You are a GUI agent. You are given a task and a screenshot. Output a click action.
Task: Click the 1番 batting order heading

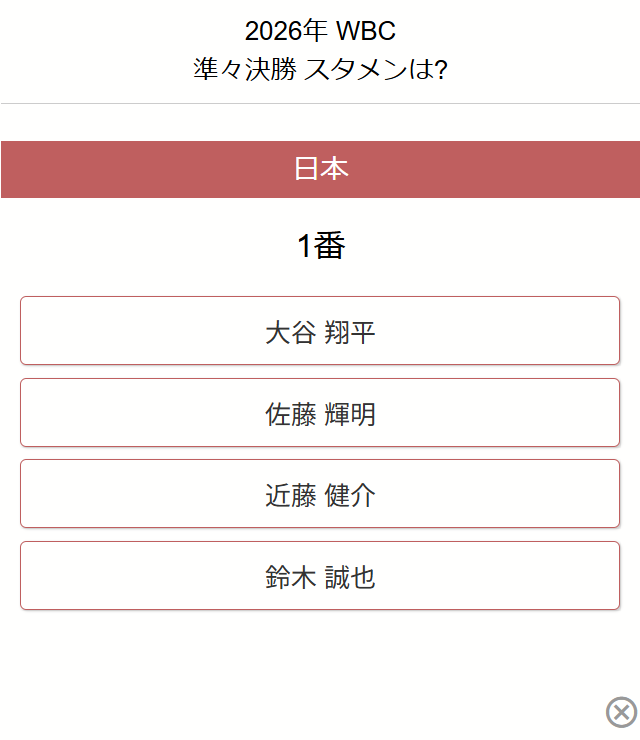[320, 246]
